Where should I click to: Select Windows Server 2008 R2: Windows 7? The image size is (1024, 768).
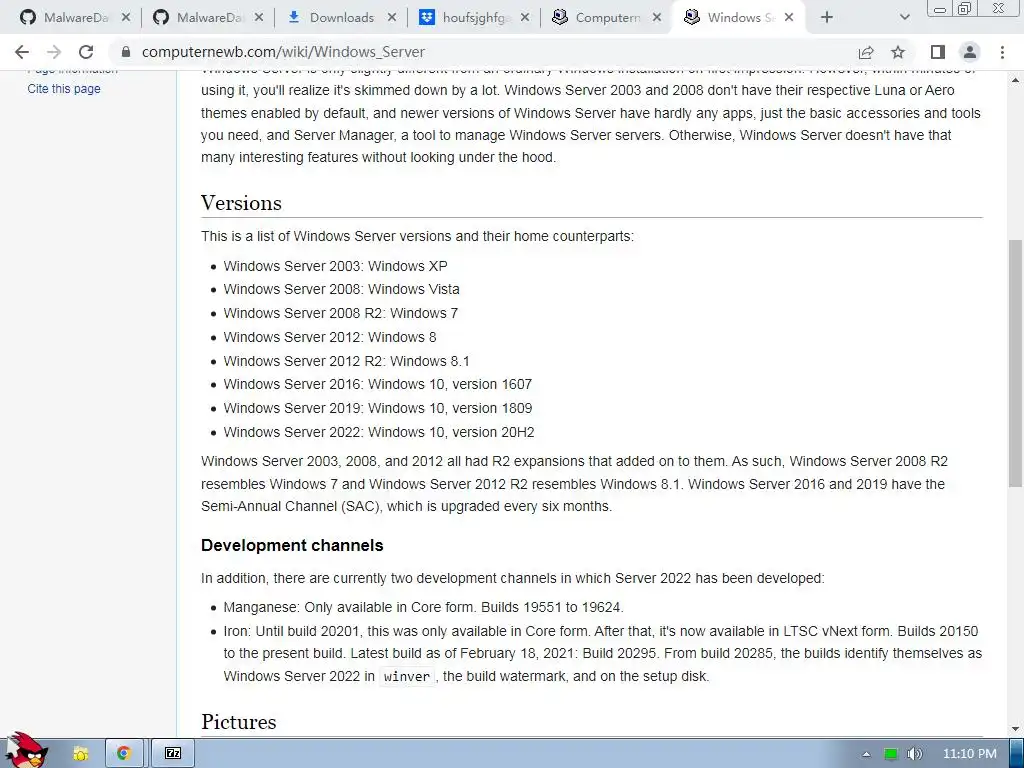(x=340, y=313)
